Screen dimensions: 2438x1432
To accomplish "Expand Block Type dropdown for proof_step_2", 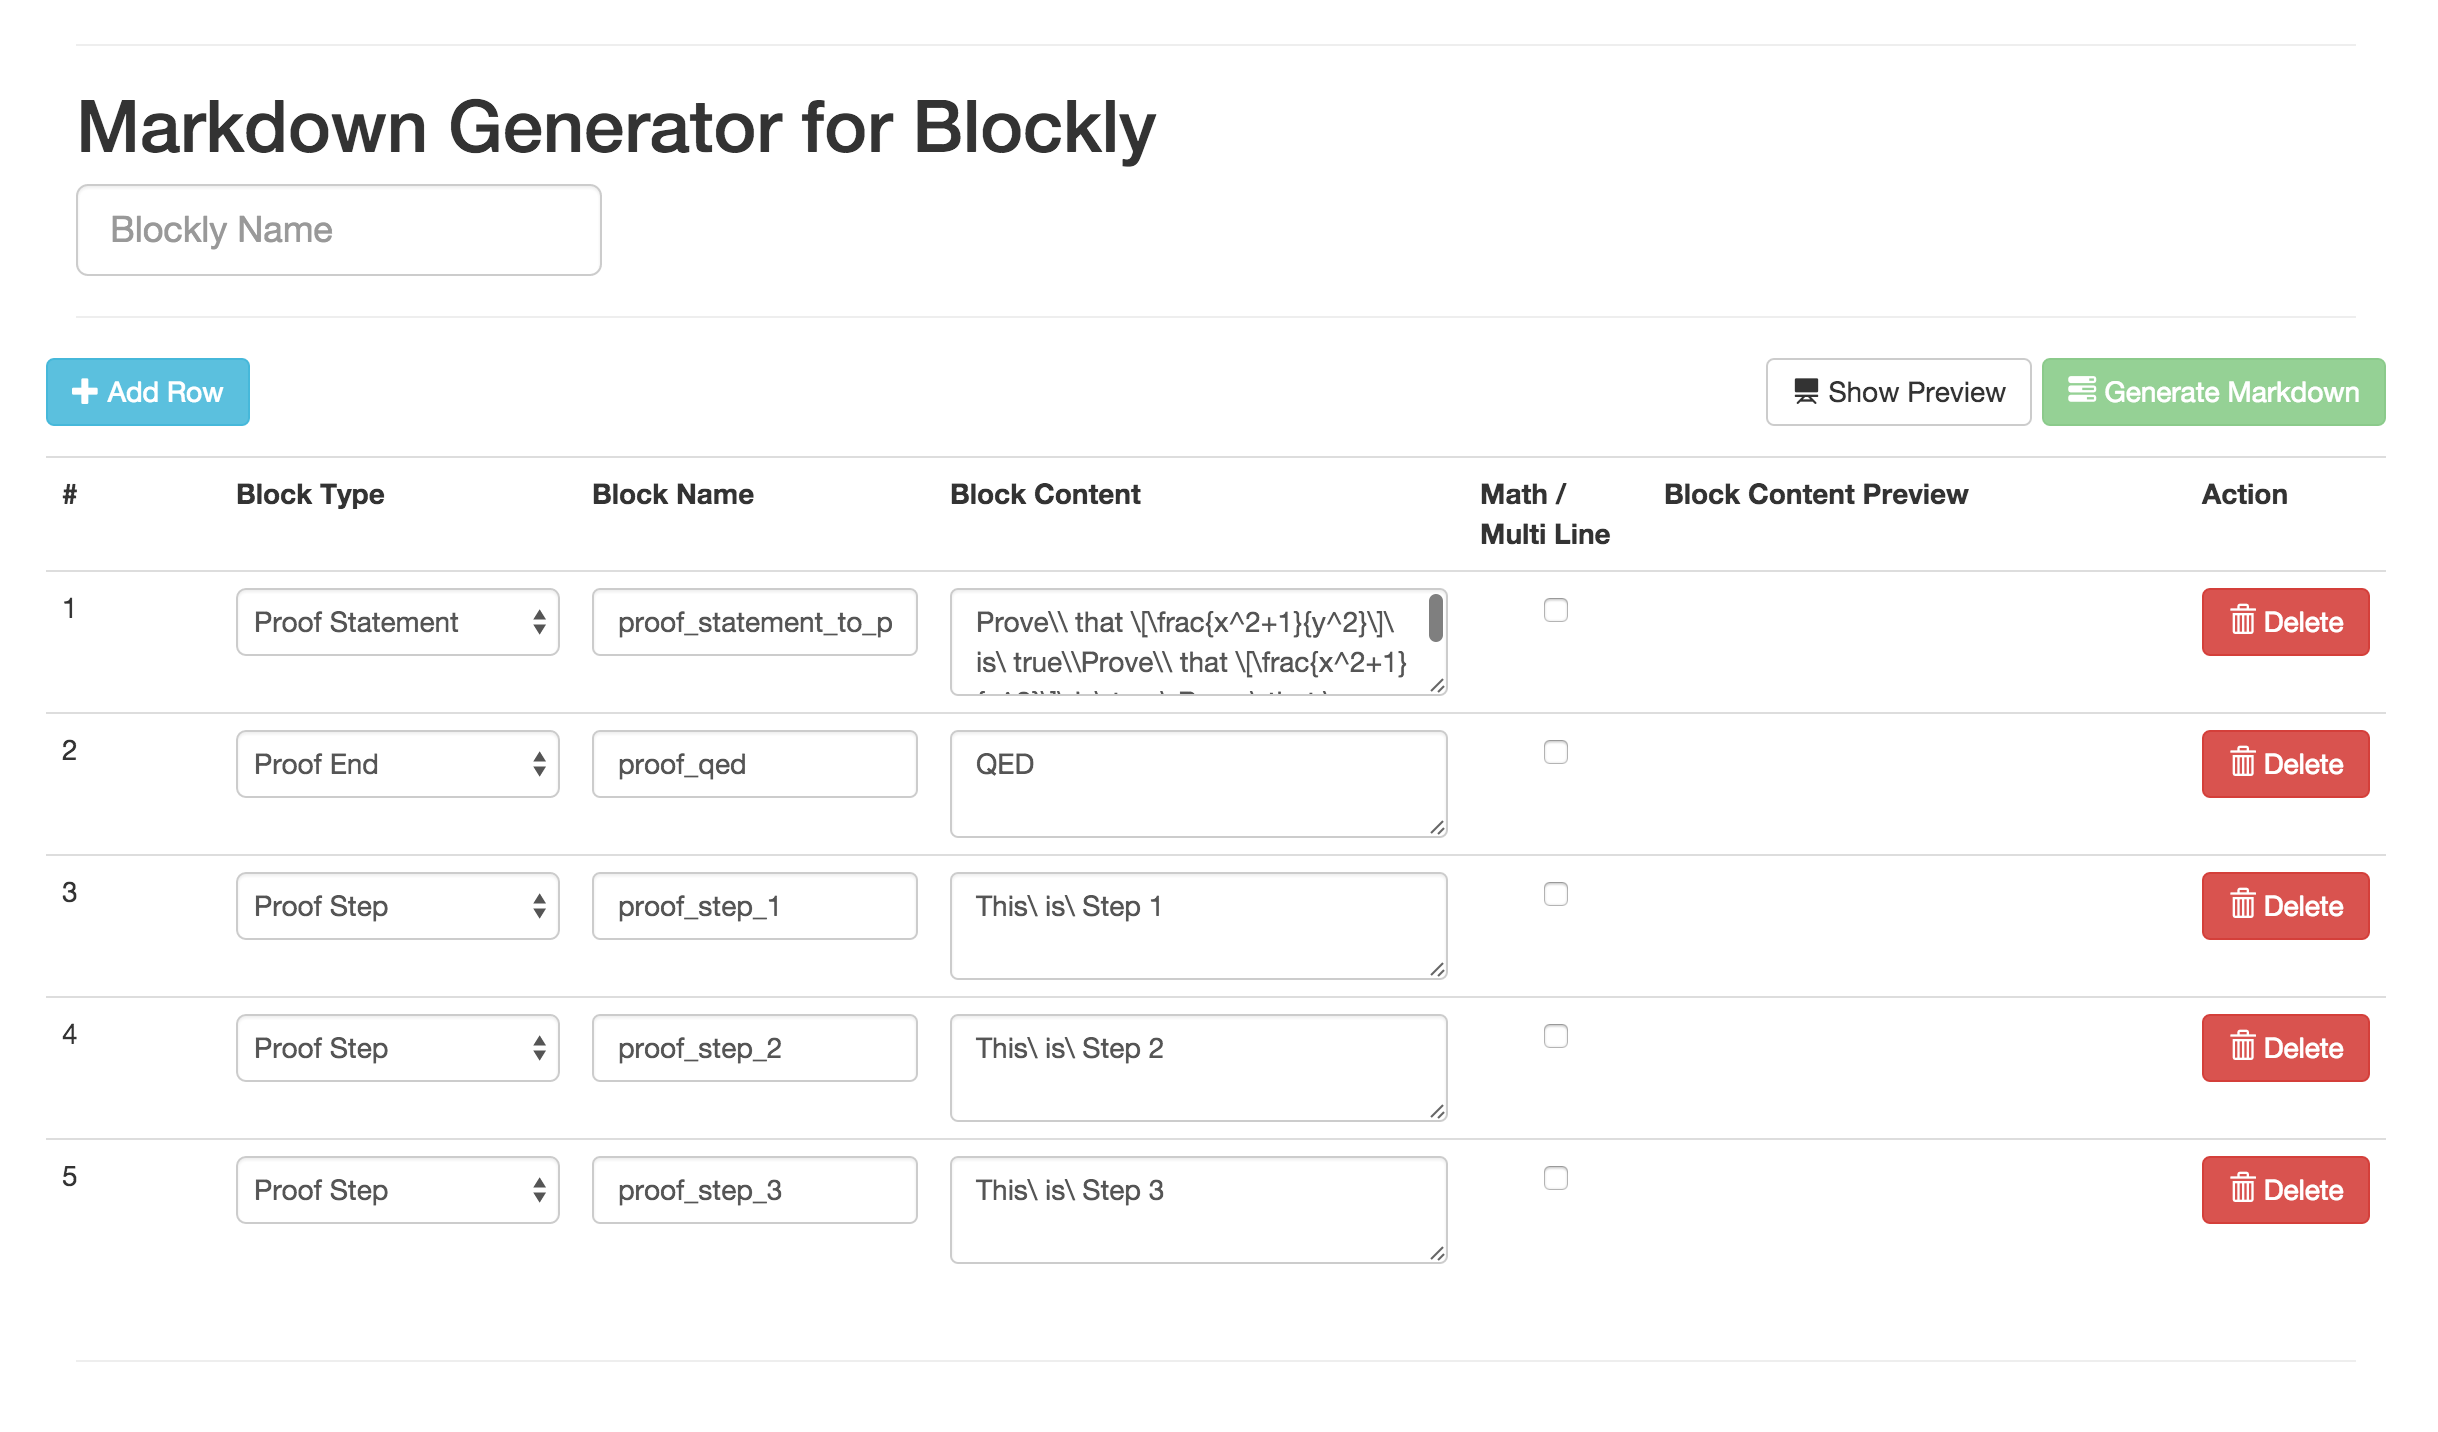I will pos(397,1048).
